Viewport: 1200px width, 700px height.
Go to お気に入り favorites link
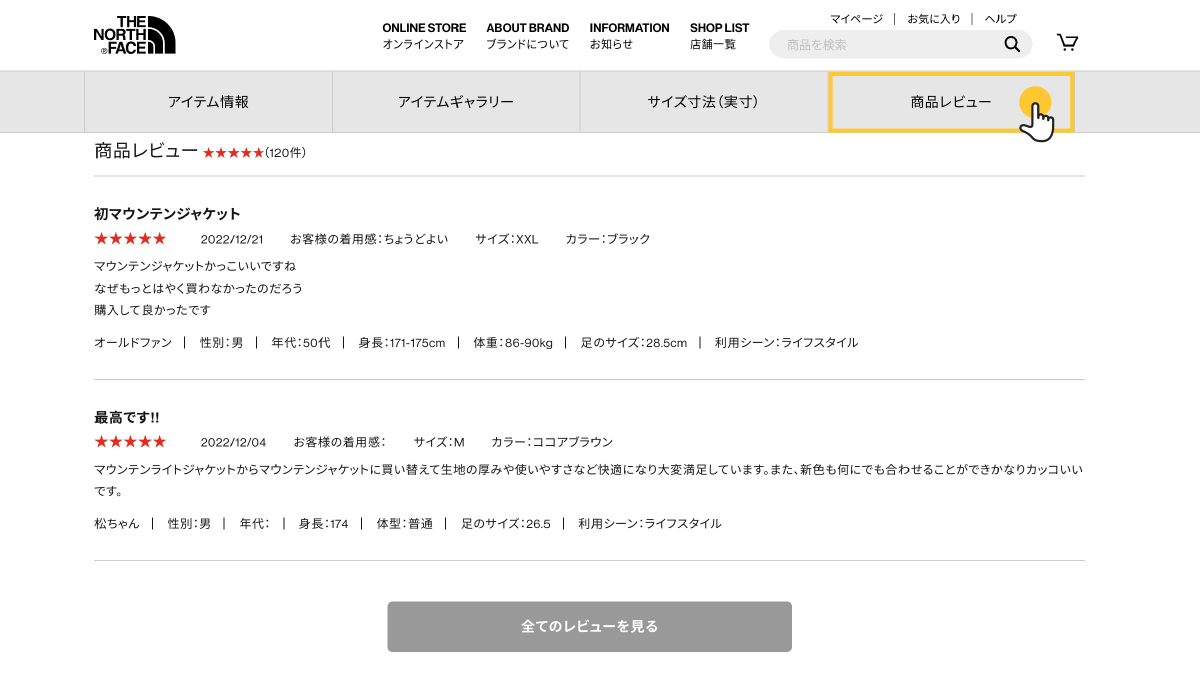click(x=934, y=19)
